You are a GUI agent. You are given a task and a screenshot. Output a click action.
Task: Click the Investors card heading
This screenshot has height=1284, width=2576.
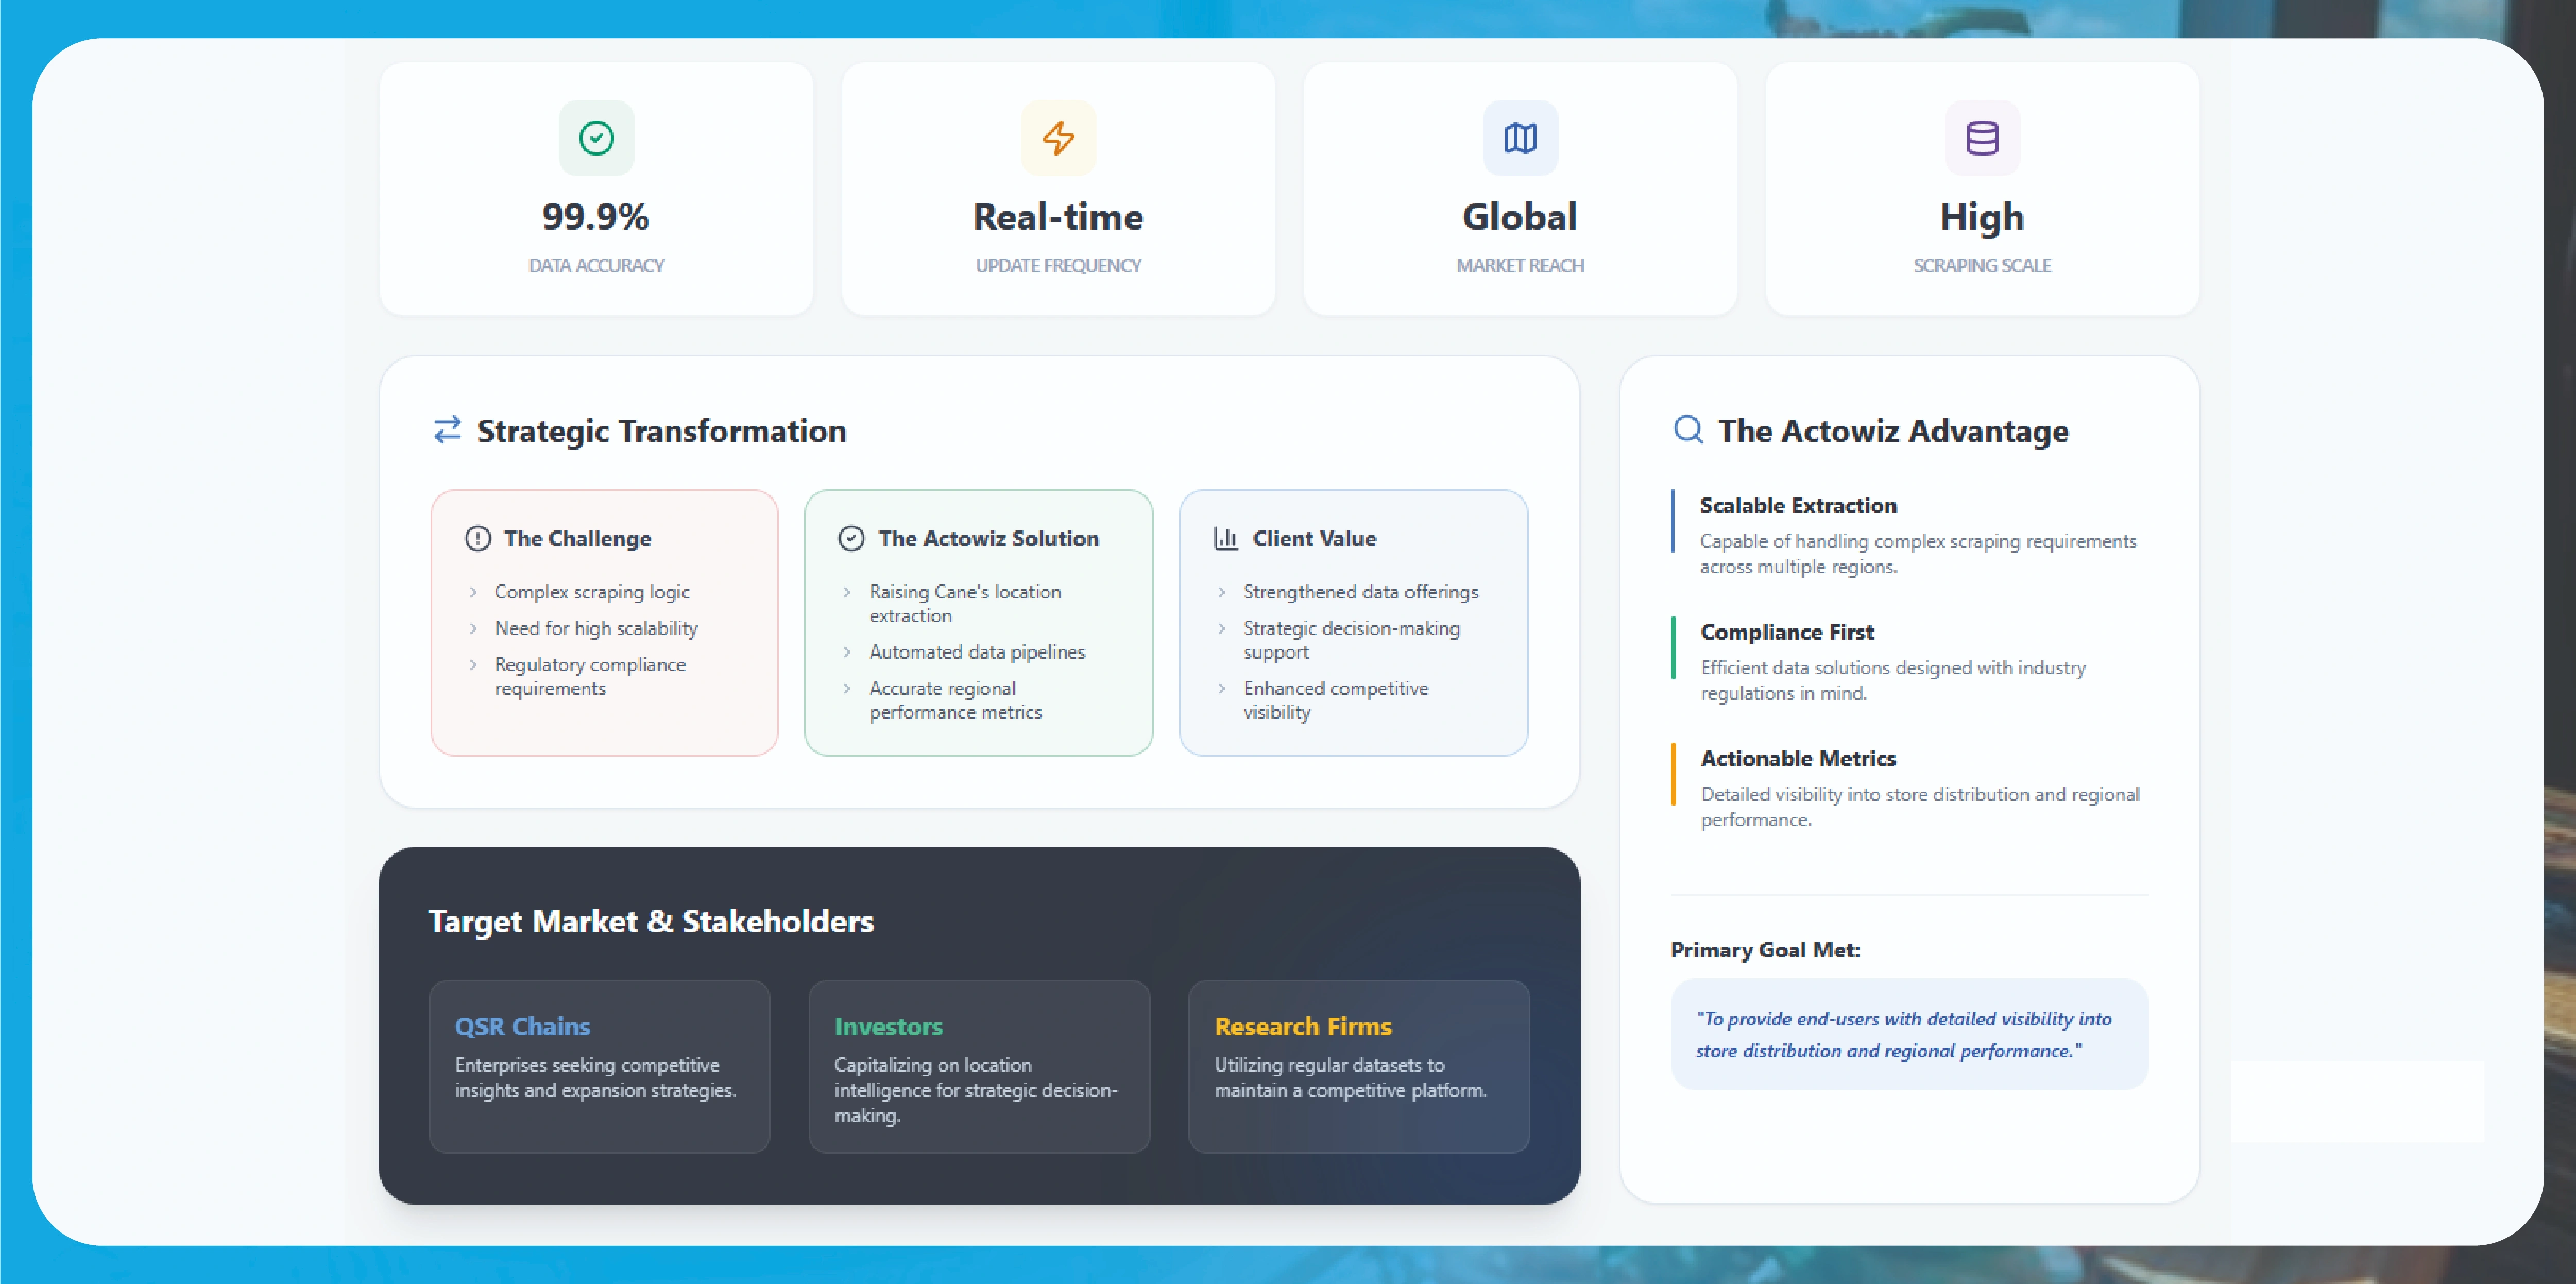(888, 1027)
